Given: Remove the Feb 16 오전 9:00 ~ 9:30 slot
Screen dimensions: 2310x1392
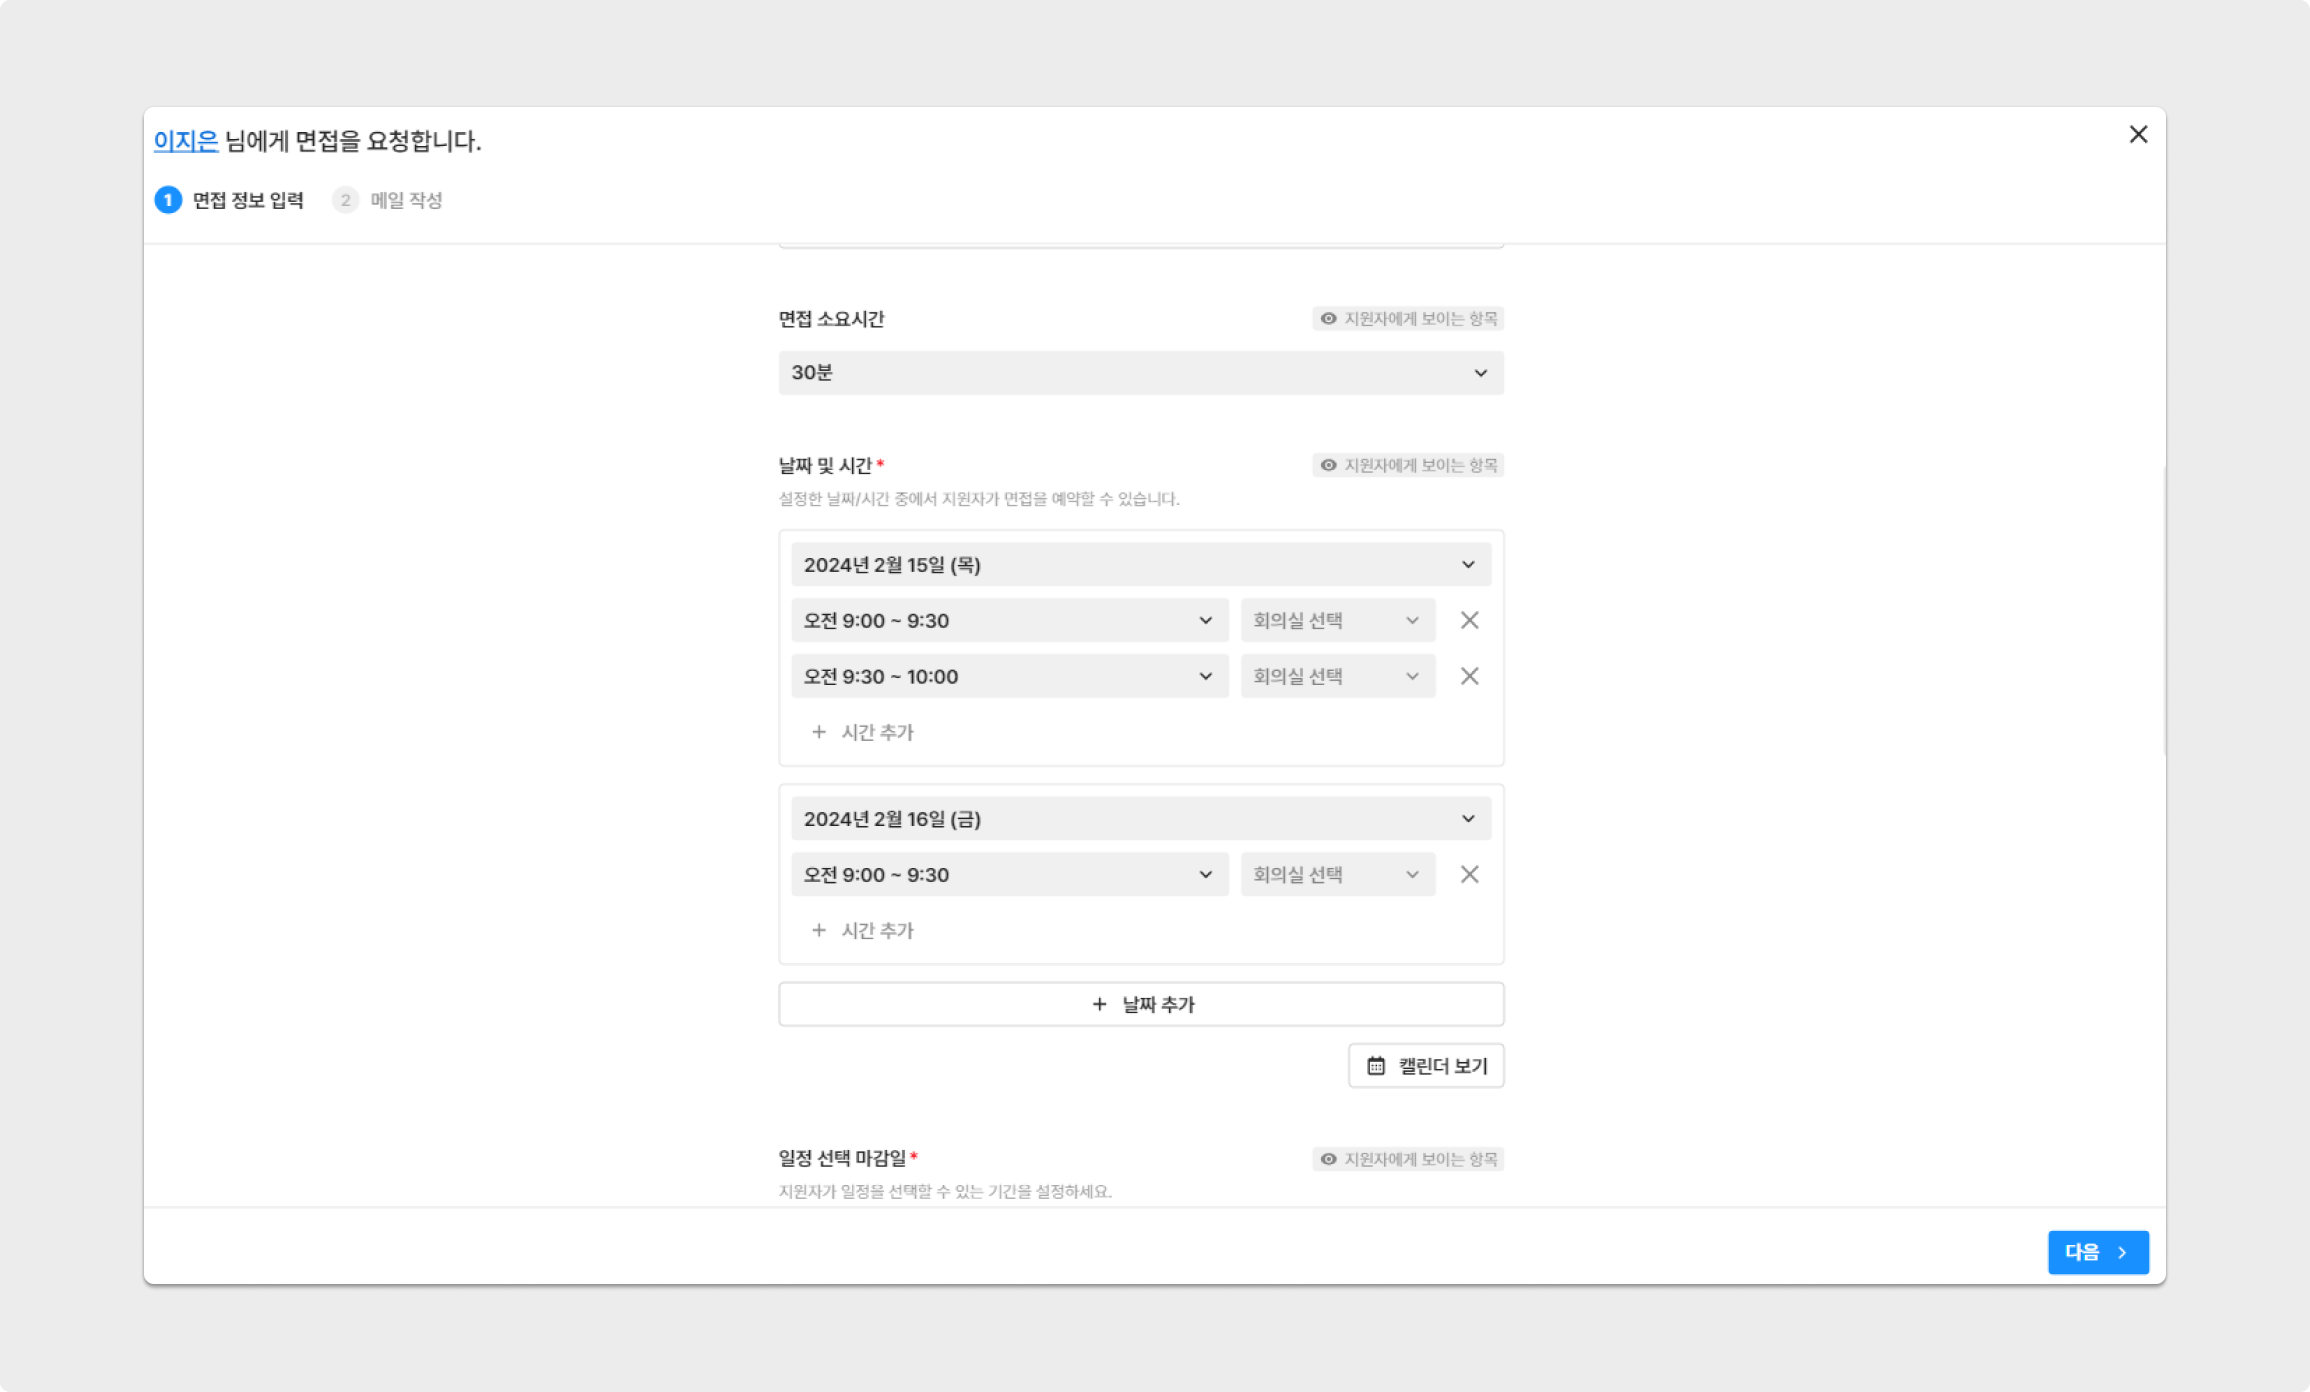Looking at the screenshot, I should point(1469,874).
